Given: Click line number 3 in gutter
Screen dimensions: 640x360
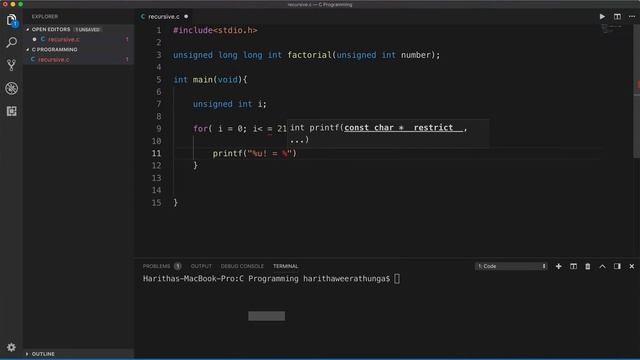Looking at the screenshot, I should 159,55.
